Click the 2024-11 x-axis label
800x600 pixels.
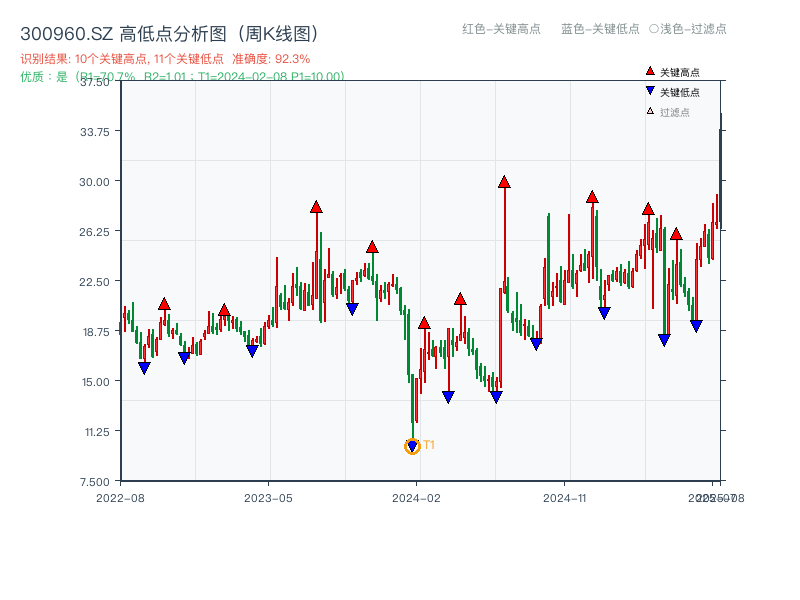click(x=565, y=498)
